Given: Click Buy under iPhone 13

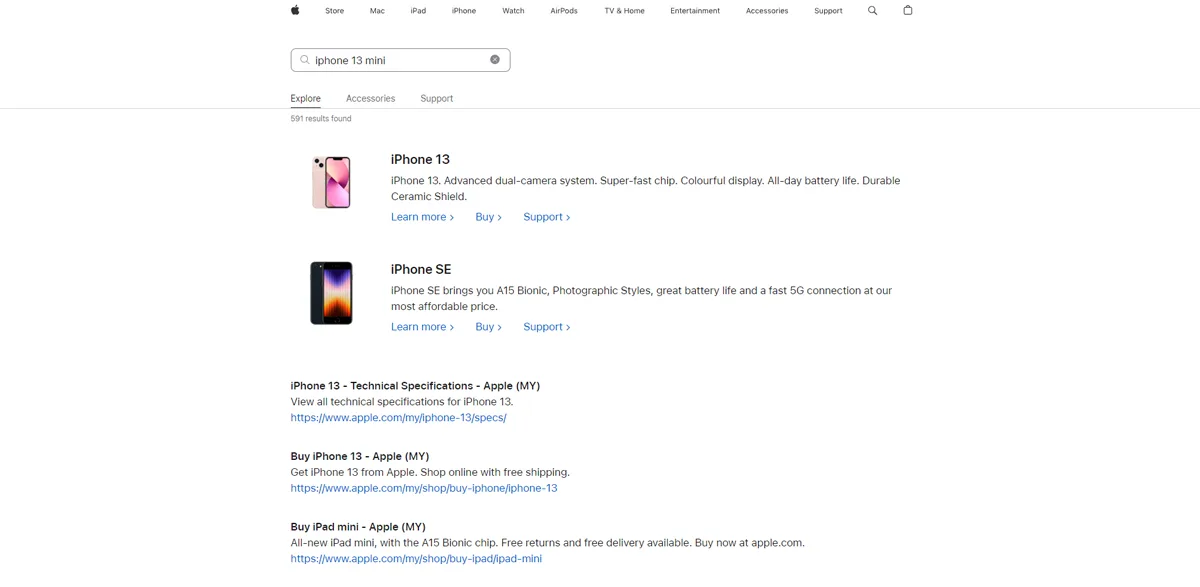Looking at the screenshot, I should (x=488, y=217).
